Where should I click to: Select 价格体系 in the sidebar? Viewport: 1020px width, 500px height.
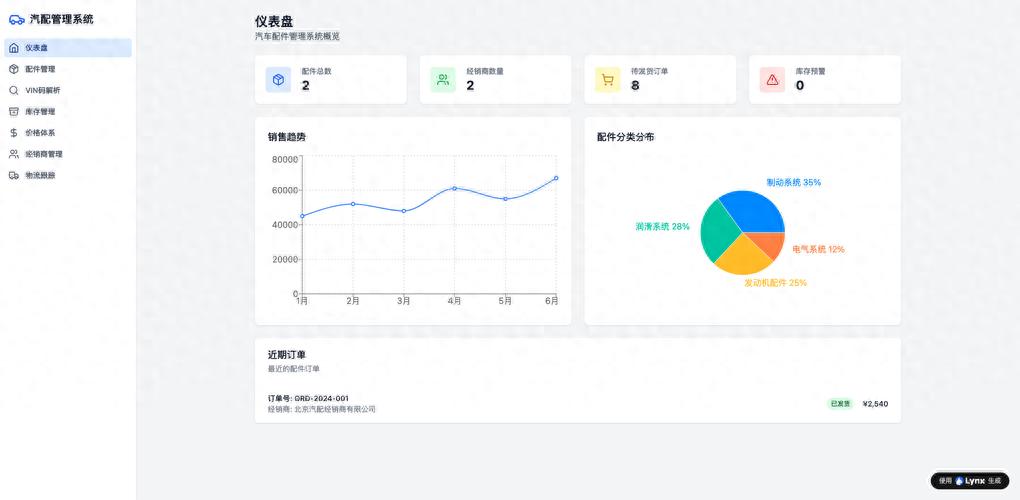pyautogui.click(x=68, y=133)
